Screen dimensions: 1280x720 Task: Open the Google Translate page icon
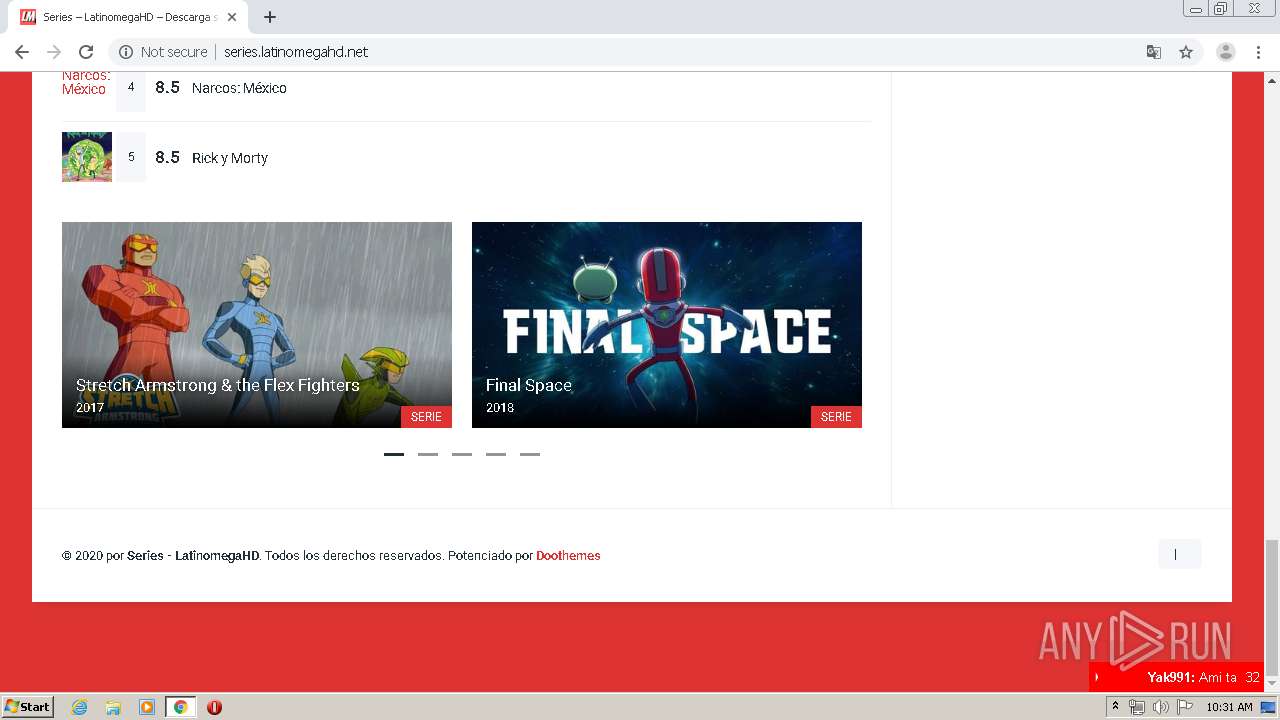coord(1153,52)
